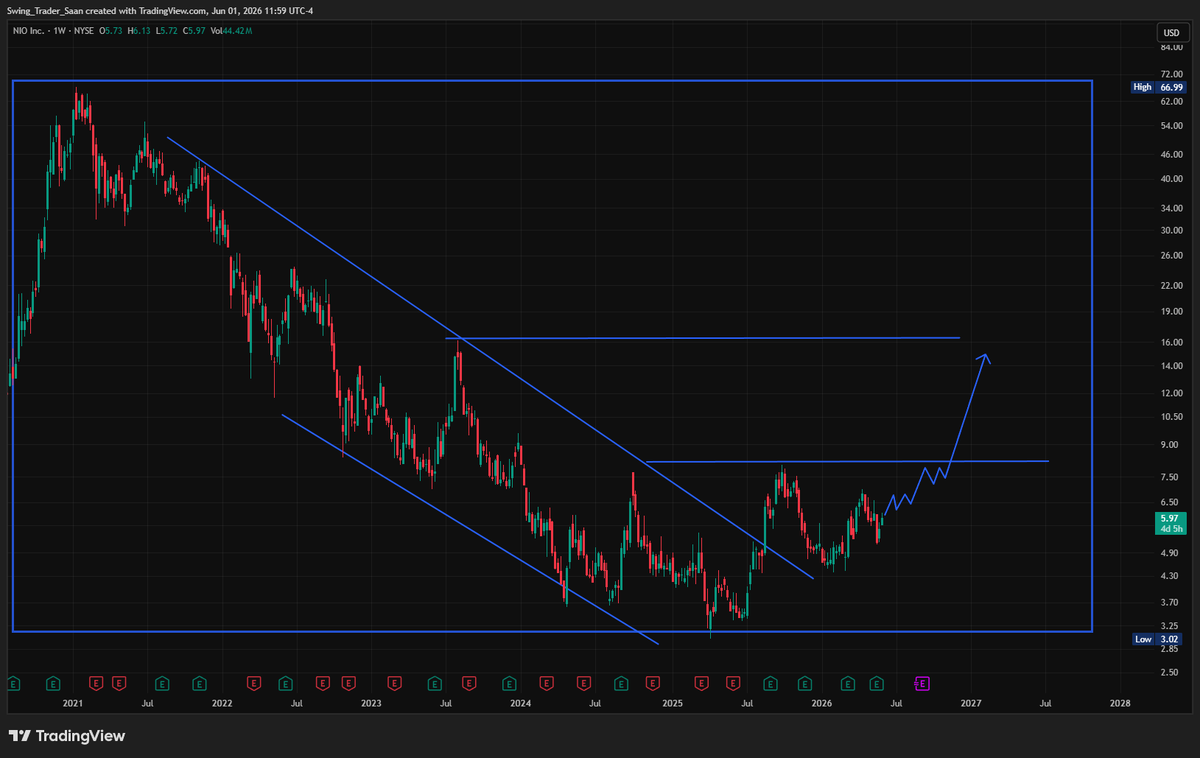Click the 6.50 price axis label
The image size is (1200, 758).
click(1169, 502)
